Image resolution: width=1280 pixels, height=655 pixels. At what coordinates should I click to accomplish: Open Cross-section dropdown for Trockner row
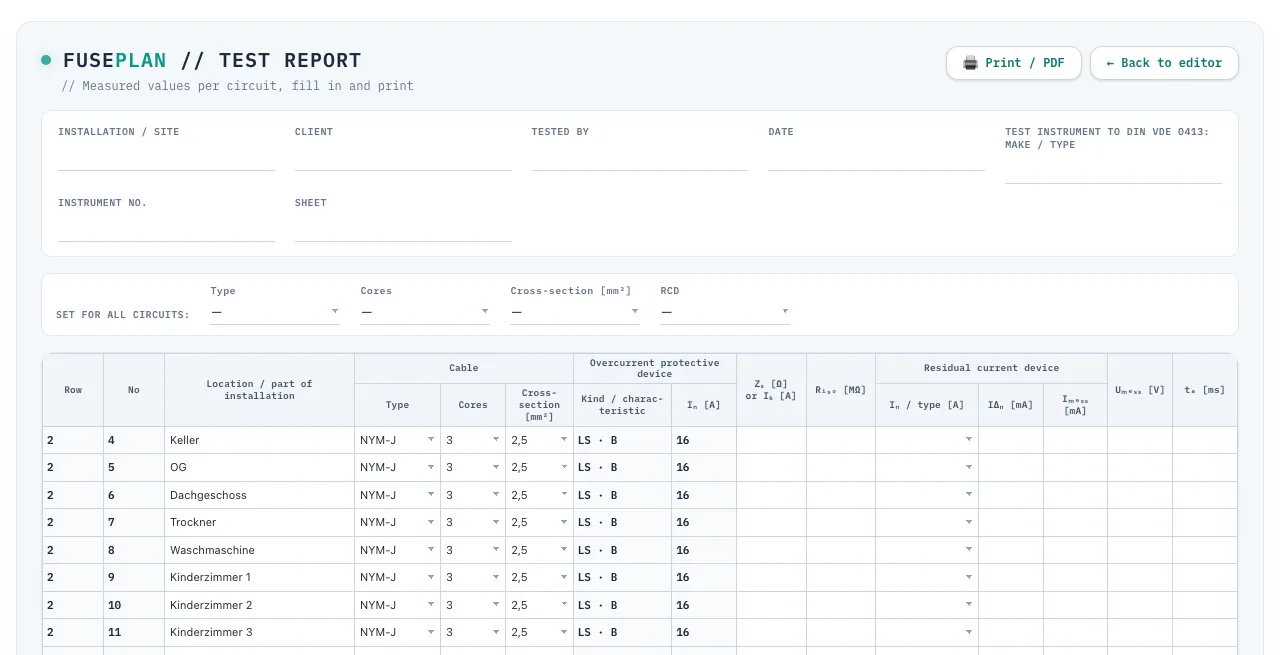click(x=539, y=522)
